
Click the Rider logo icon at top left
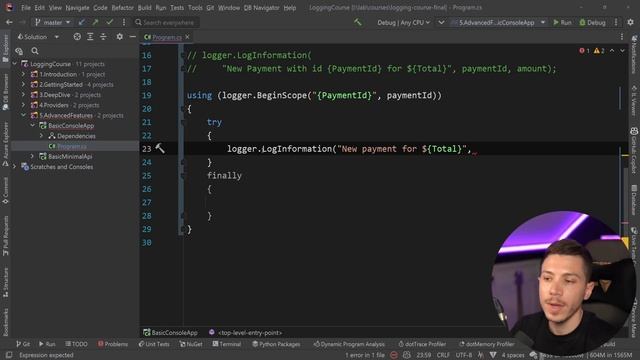point(9,7)
